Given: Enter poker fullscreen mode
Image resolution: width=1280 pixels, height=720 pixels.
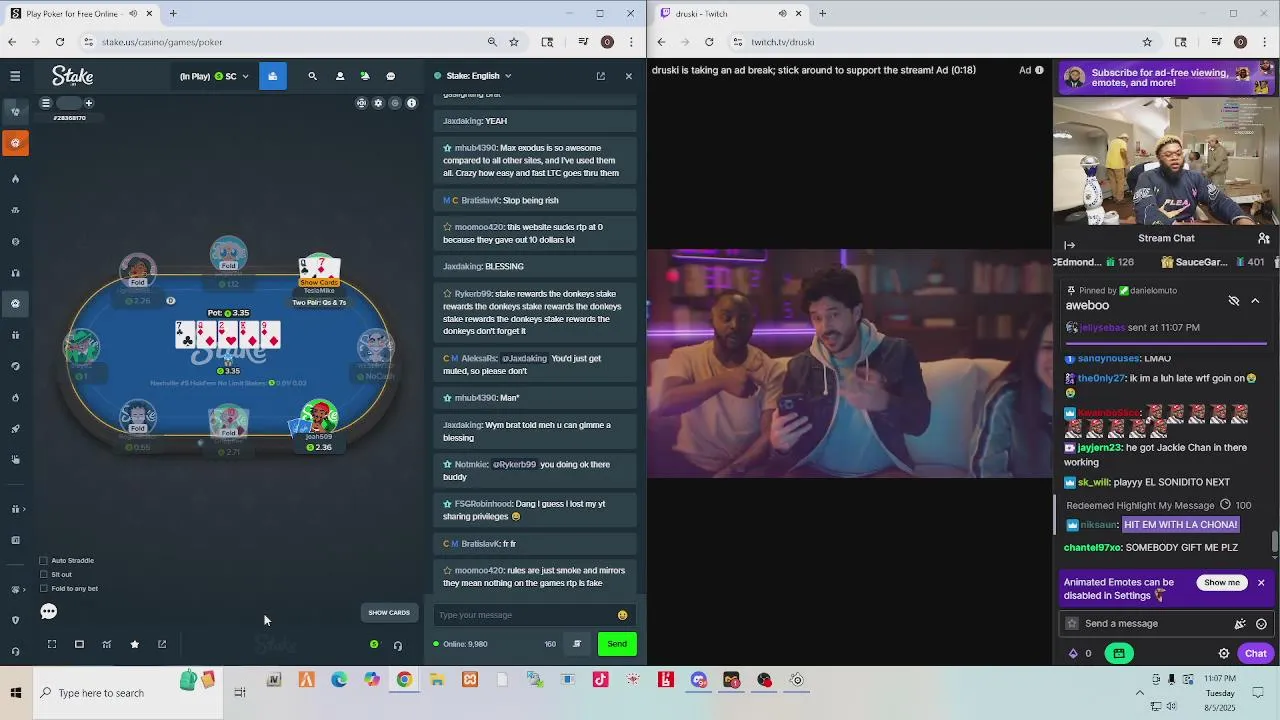Looking at the screenshot, I should click(52, 644).
